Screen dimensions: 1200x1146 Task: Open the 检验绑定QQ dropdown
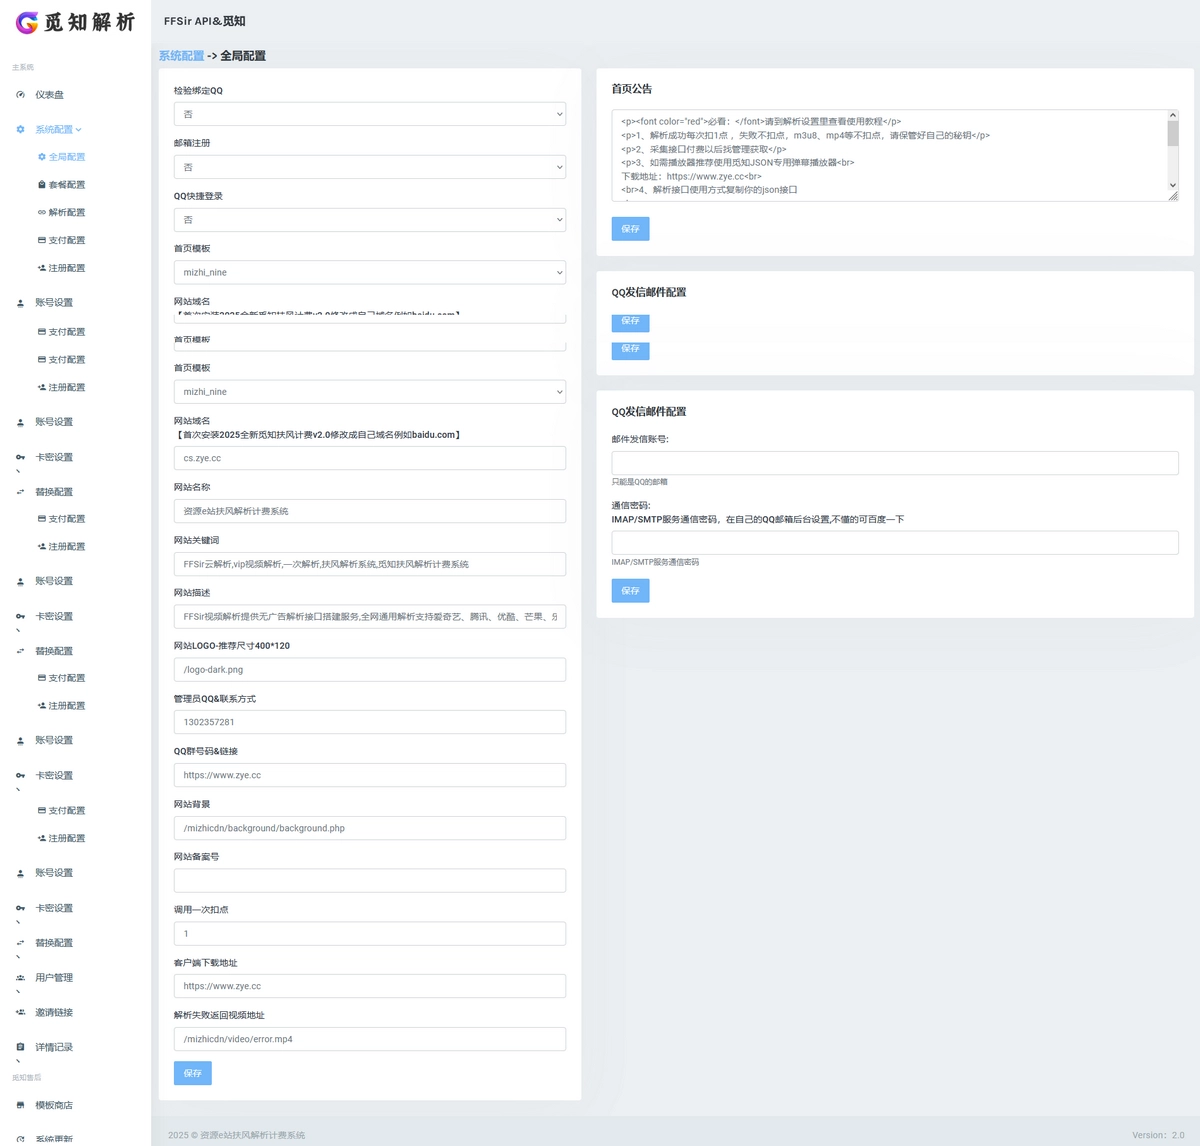tap(369, 115)
